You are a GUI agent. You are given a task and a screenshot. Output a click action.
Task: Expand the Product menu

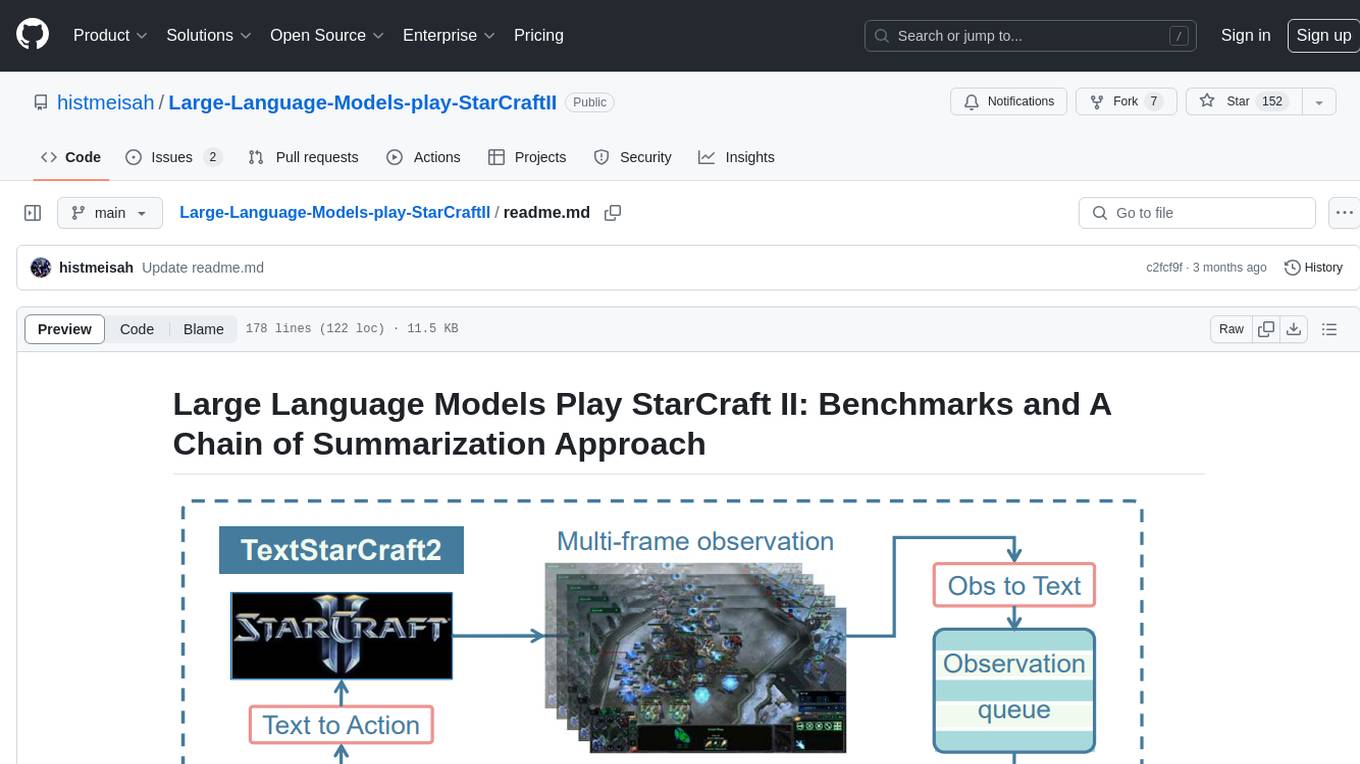point(110,35)
